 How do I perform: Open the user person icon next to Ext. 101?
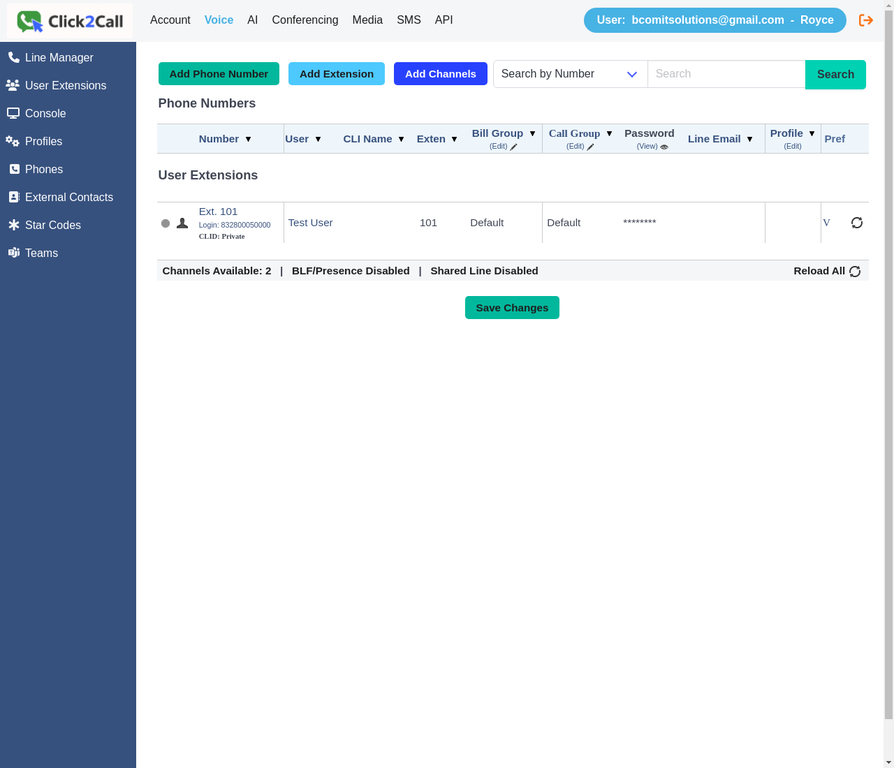(x=181, y=223)
